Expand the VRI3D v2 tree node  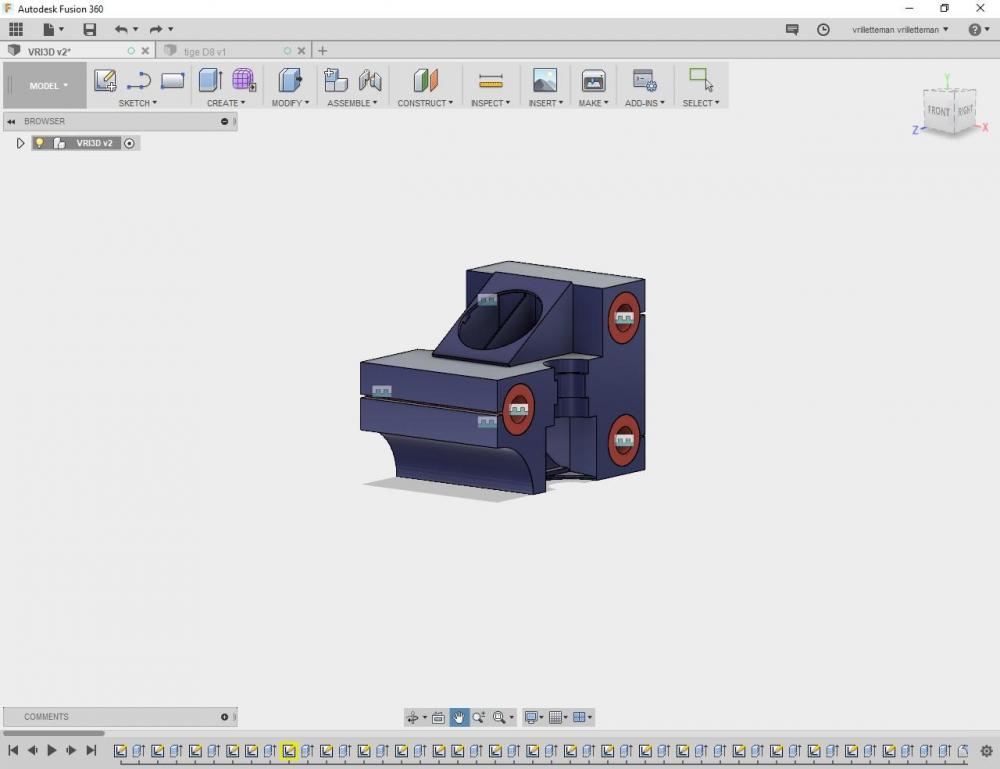(x=20, y=143)
